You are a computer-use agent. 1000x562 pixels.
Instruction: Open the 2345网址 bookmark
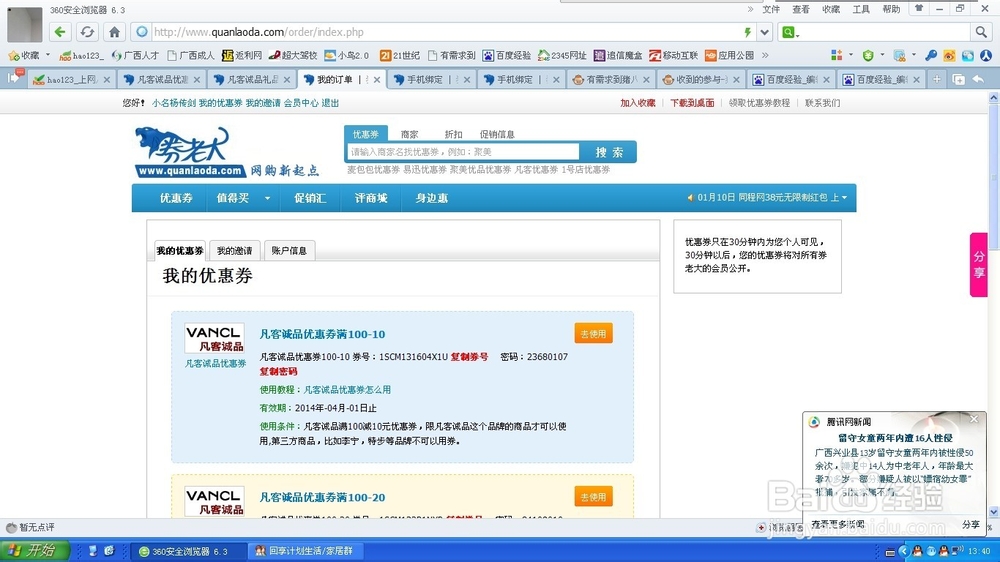(x=562, y=55)
